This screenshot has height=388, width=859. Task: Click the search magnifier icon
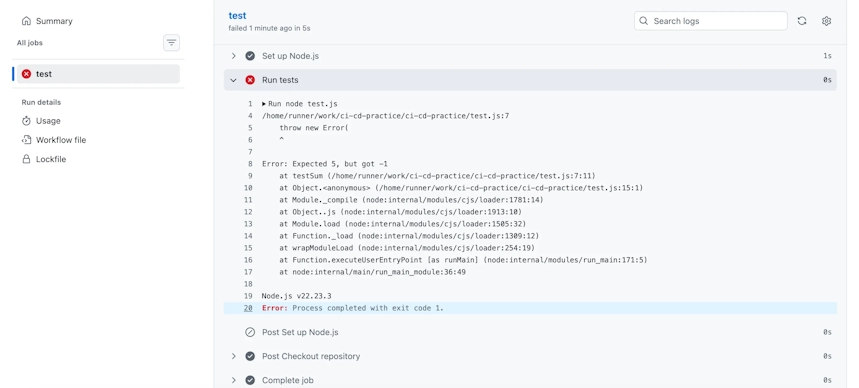(x=644, y=21)
